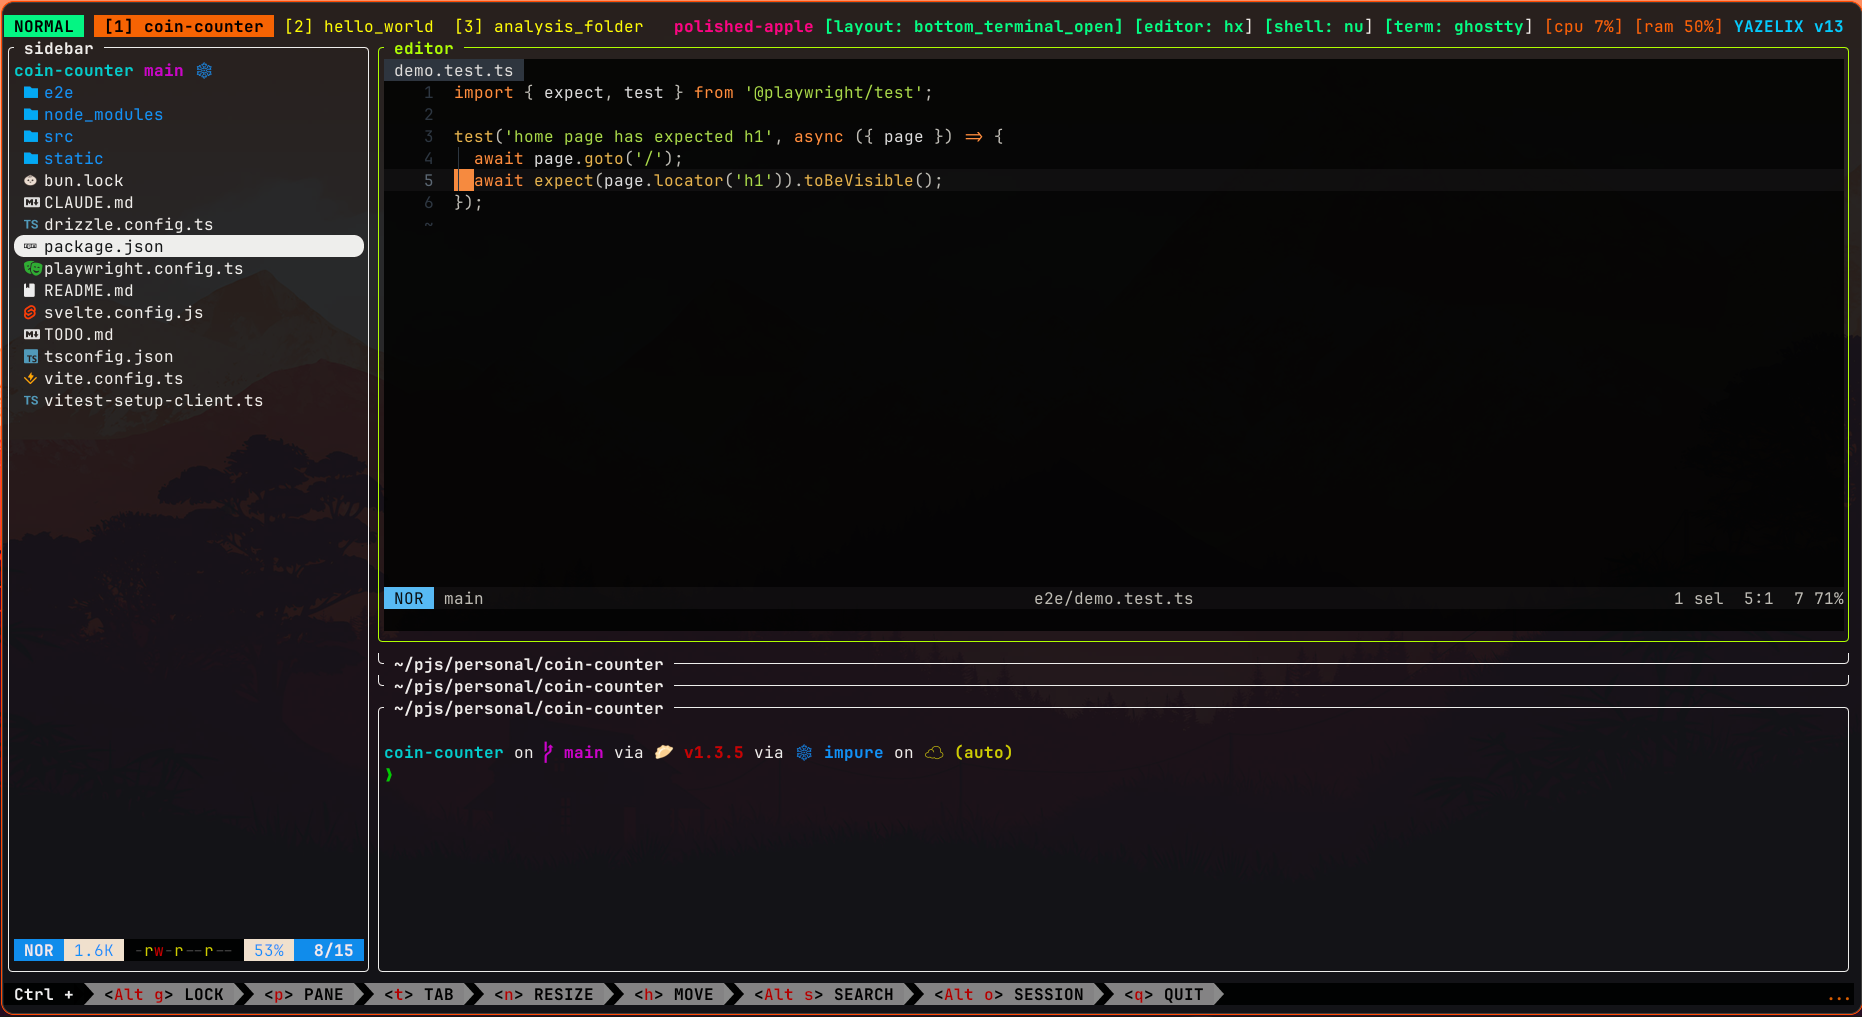
Task: Click the TAB mode hint
Action: coord(419,995)
